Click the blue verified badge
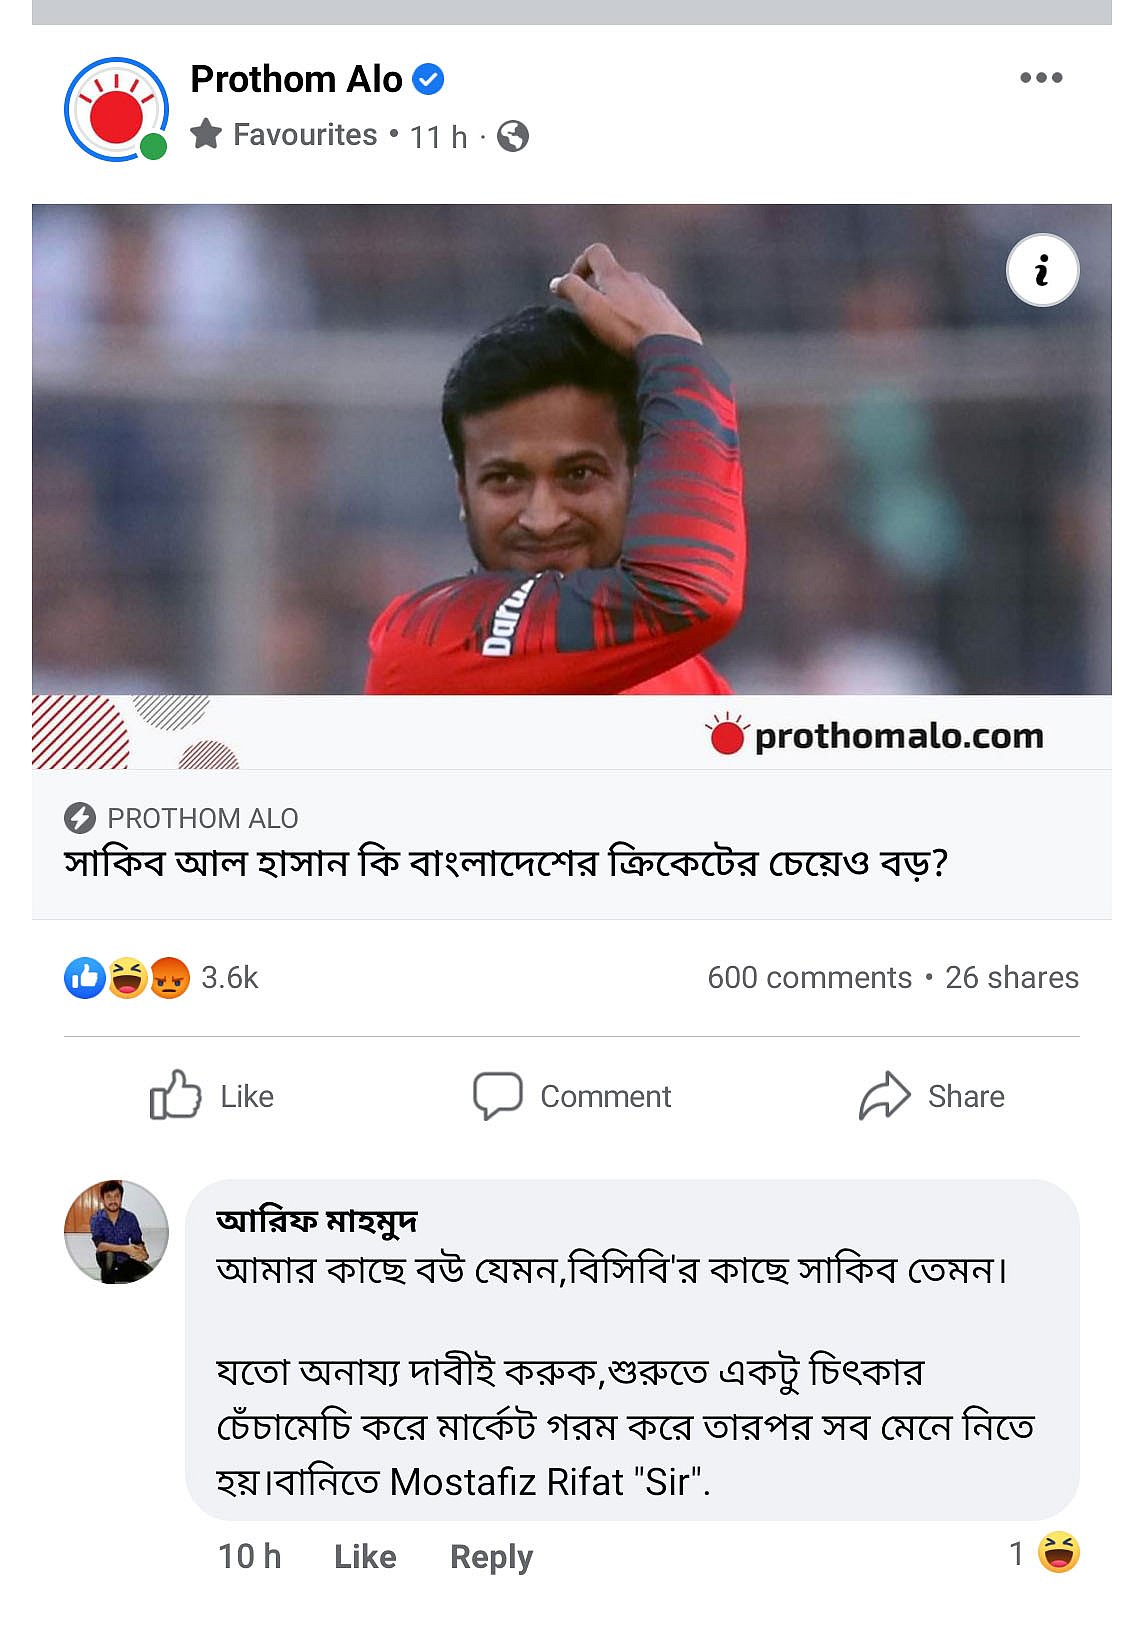This screenshot has width=1144, height=1640. pyautogui.click(x=428, y=79)
